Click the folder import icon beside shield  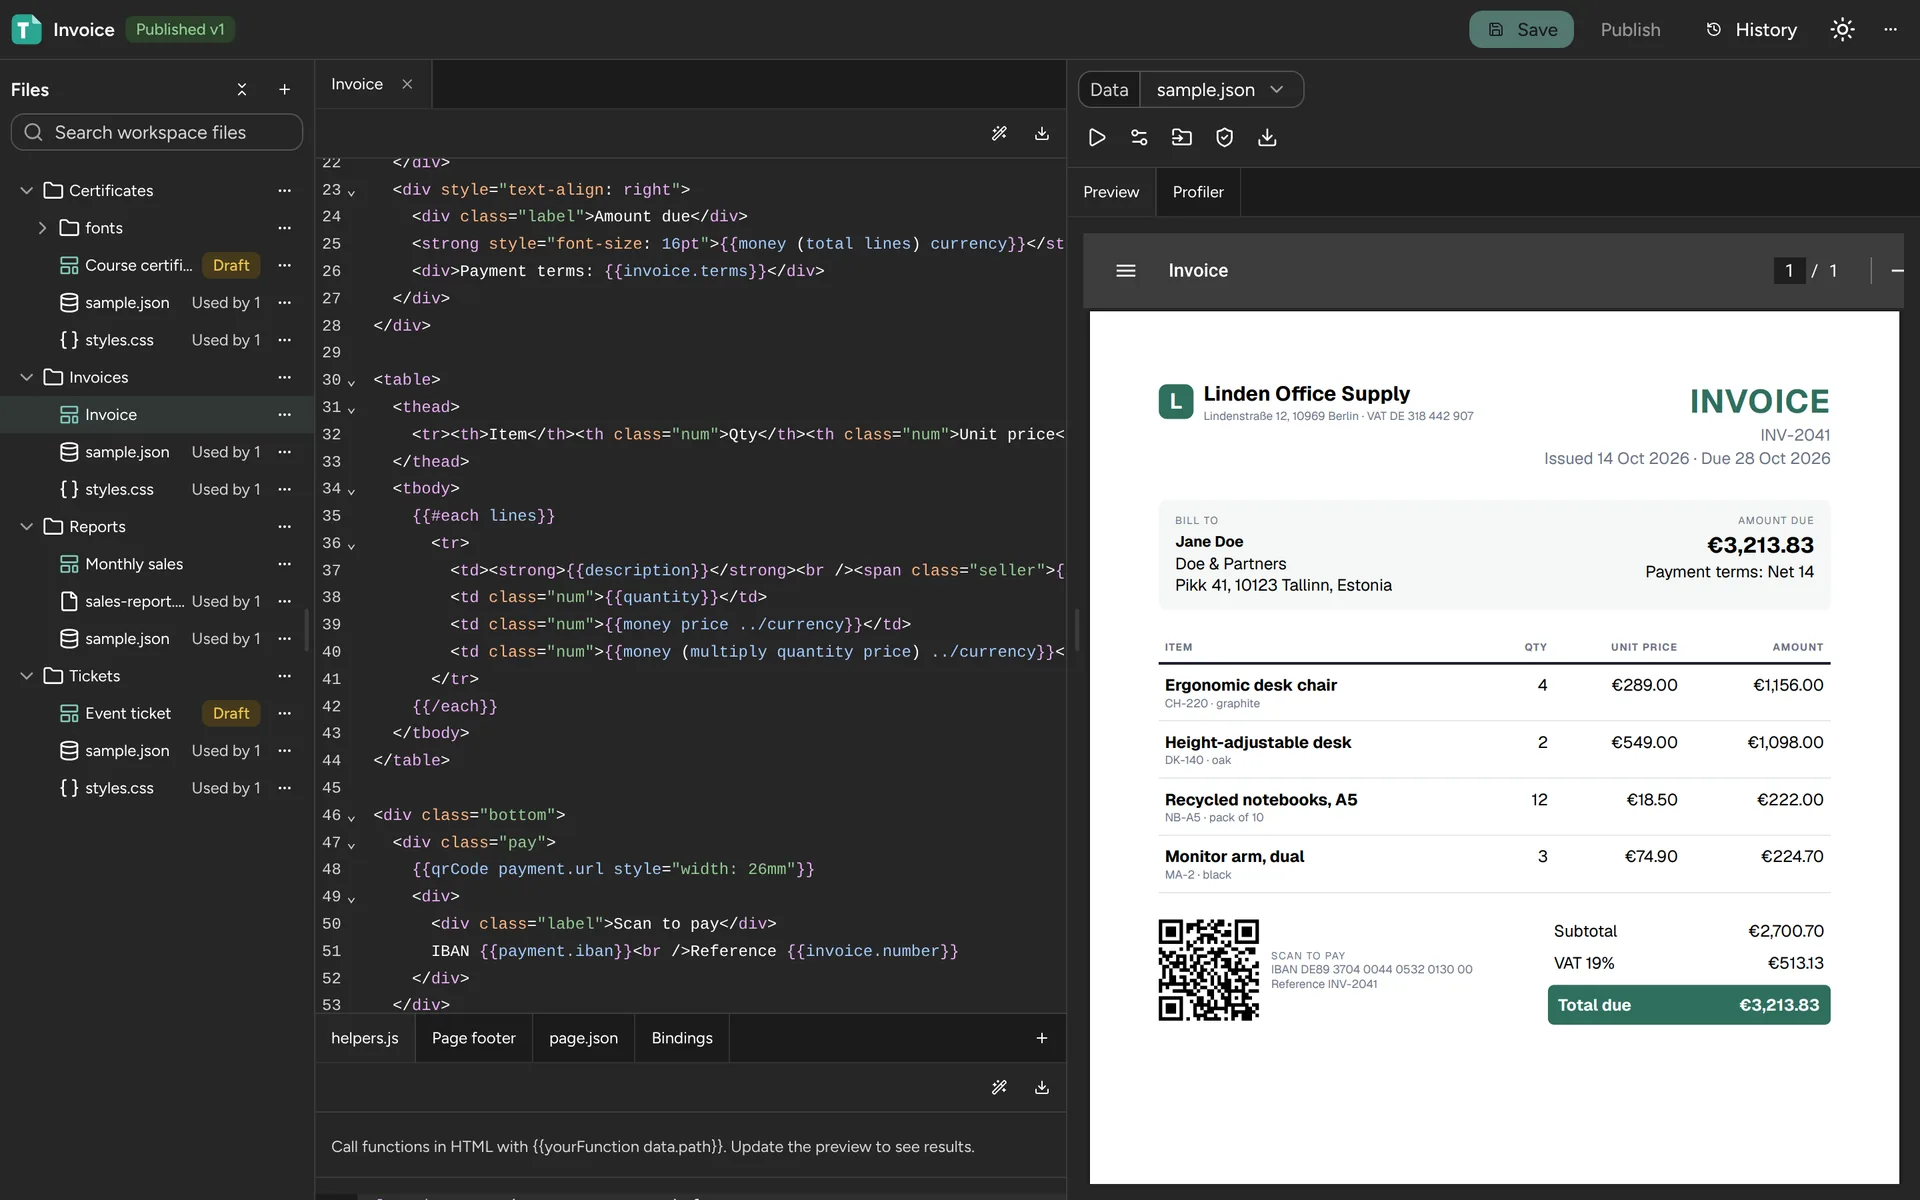1182,137
